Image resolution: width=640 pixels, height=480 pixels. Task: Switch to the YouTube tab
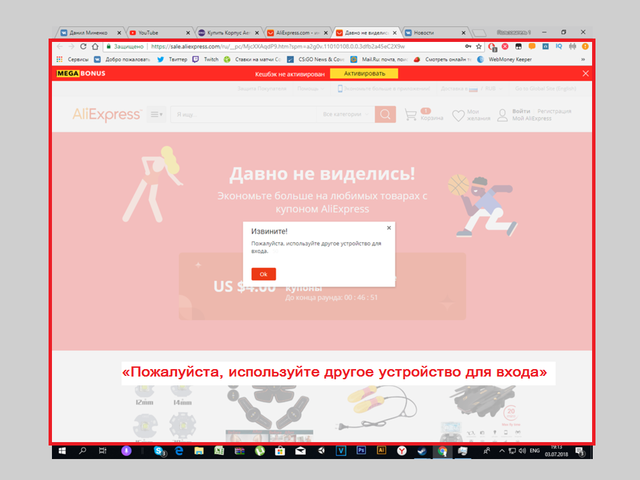[x=160, y=33]
